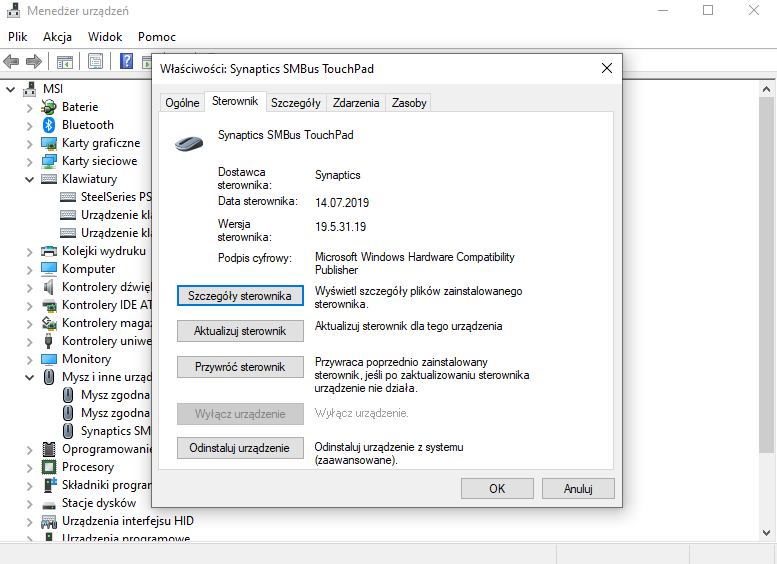Viewport: 777px width, 564px height.
Task: Select the SteelSeries PS keyboard device icon
Action: click(68, 197)
